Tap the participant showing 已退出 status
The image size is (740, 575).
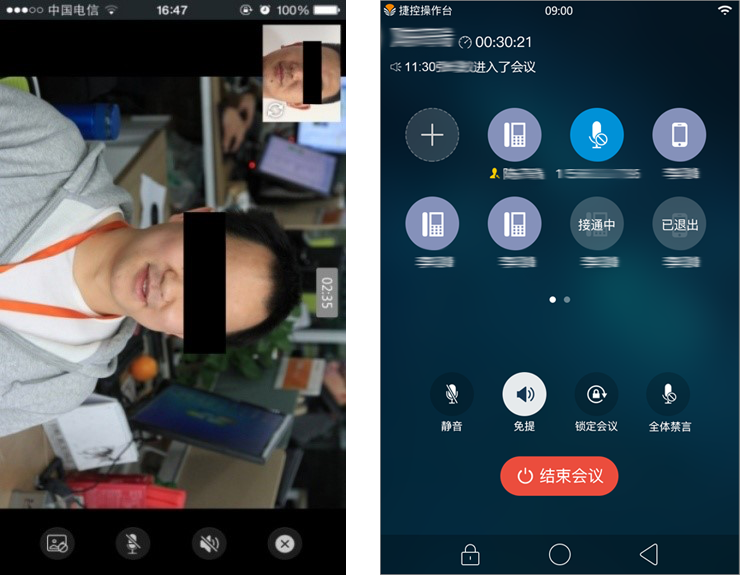678,224
